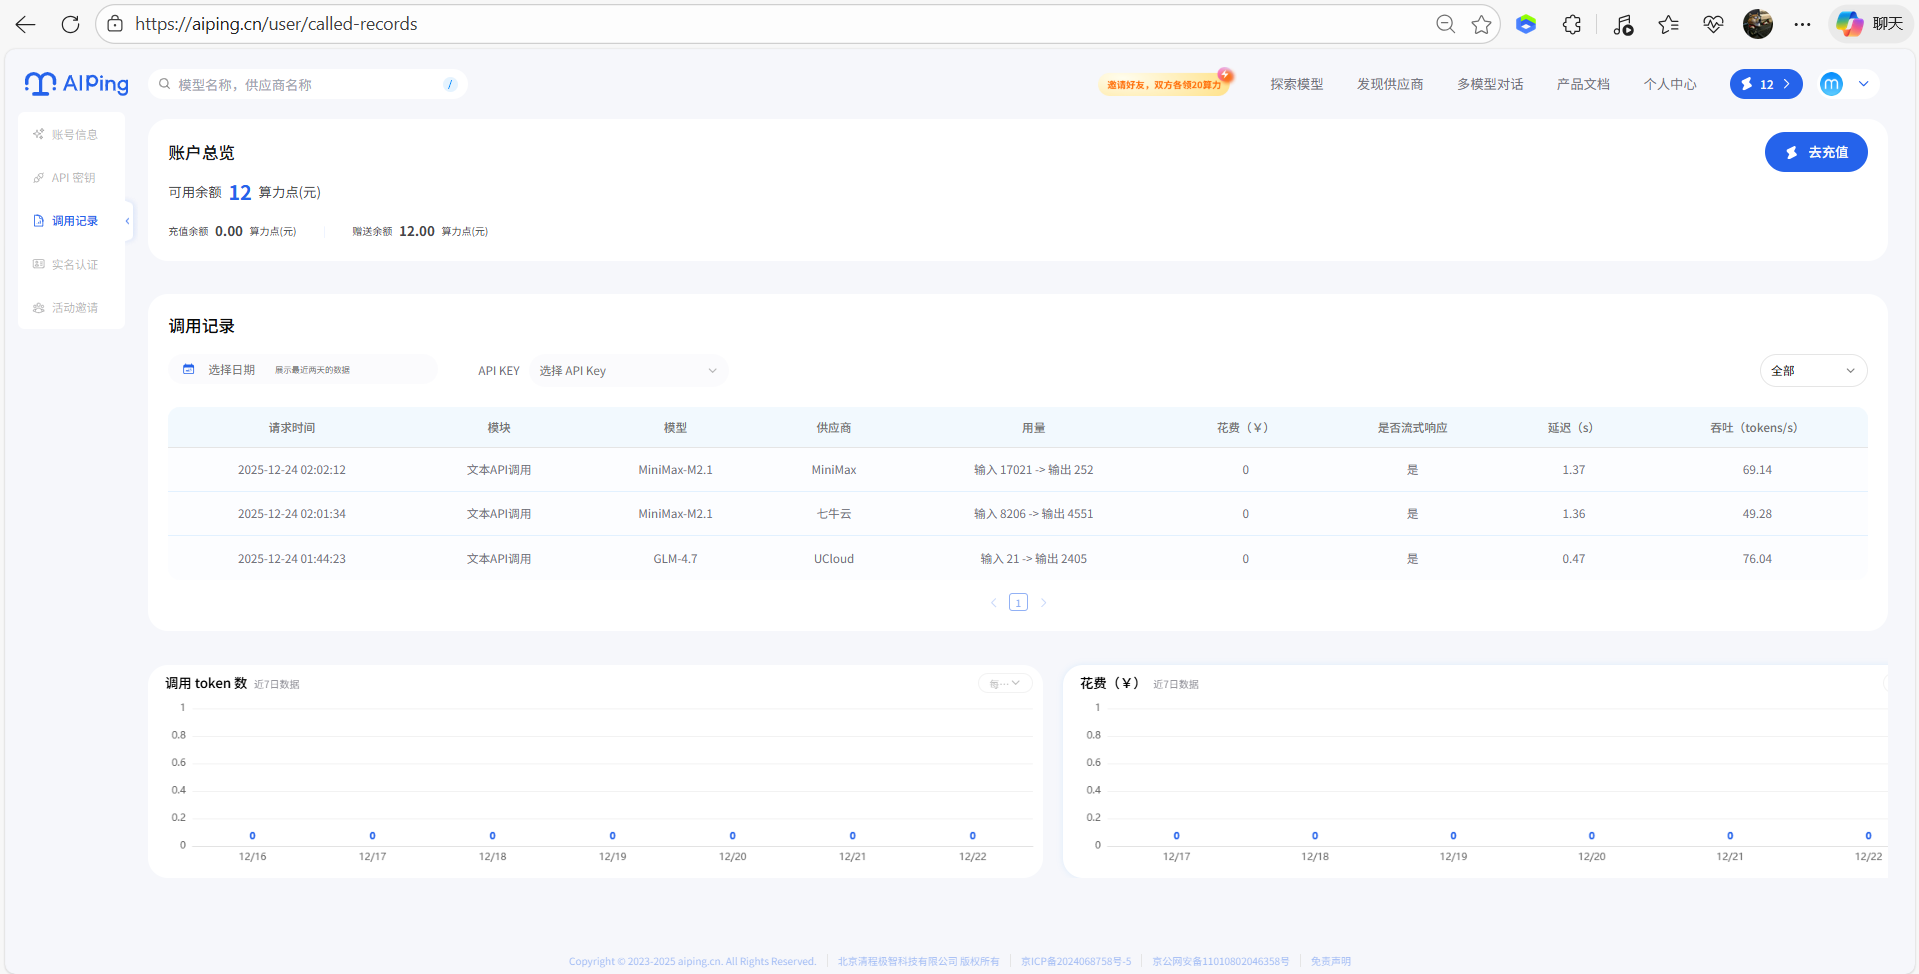
Task: Expand the 全部 filter dropdown
Action: pos(1813,371)
